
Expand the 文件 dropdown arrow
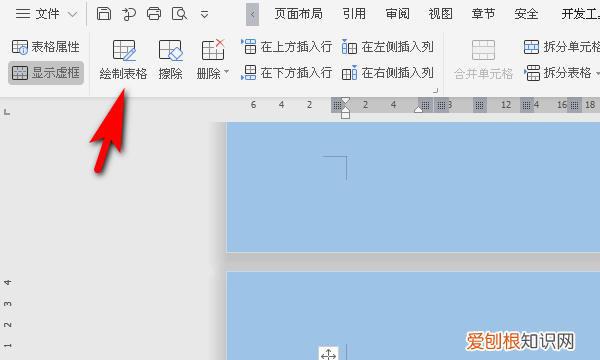point(72,15)
